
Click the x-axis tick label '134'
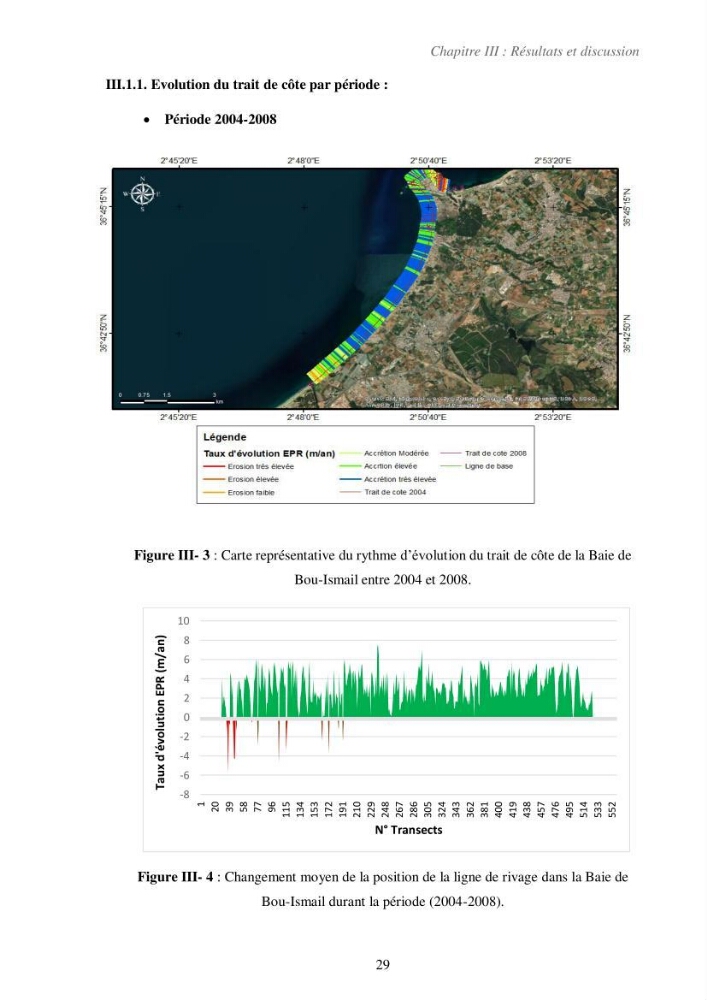300,810
